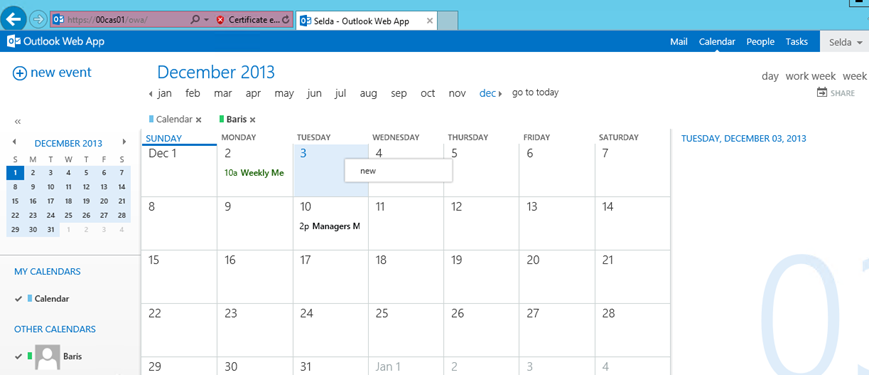Select 'new' in the context menu
The image size is (869, 375).
(398, 171)
